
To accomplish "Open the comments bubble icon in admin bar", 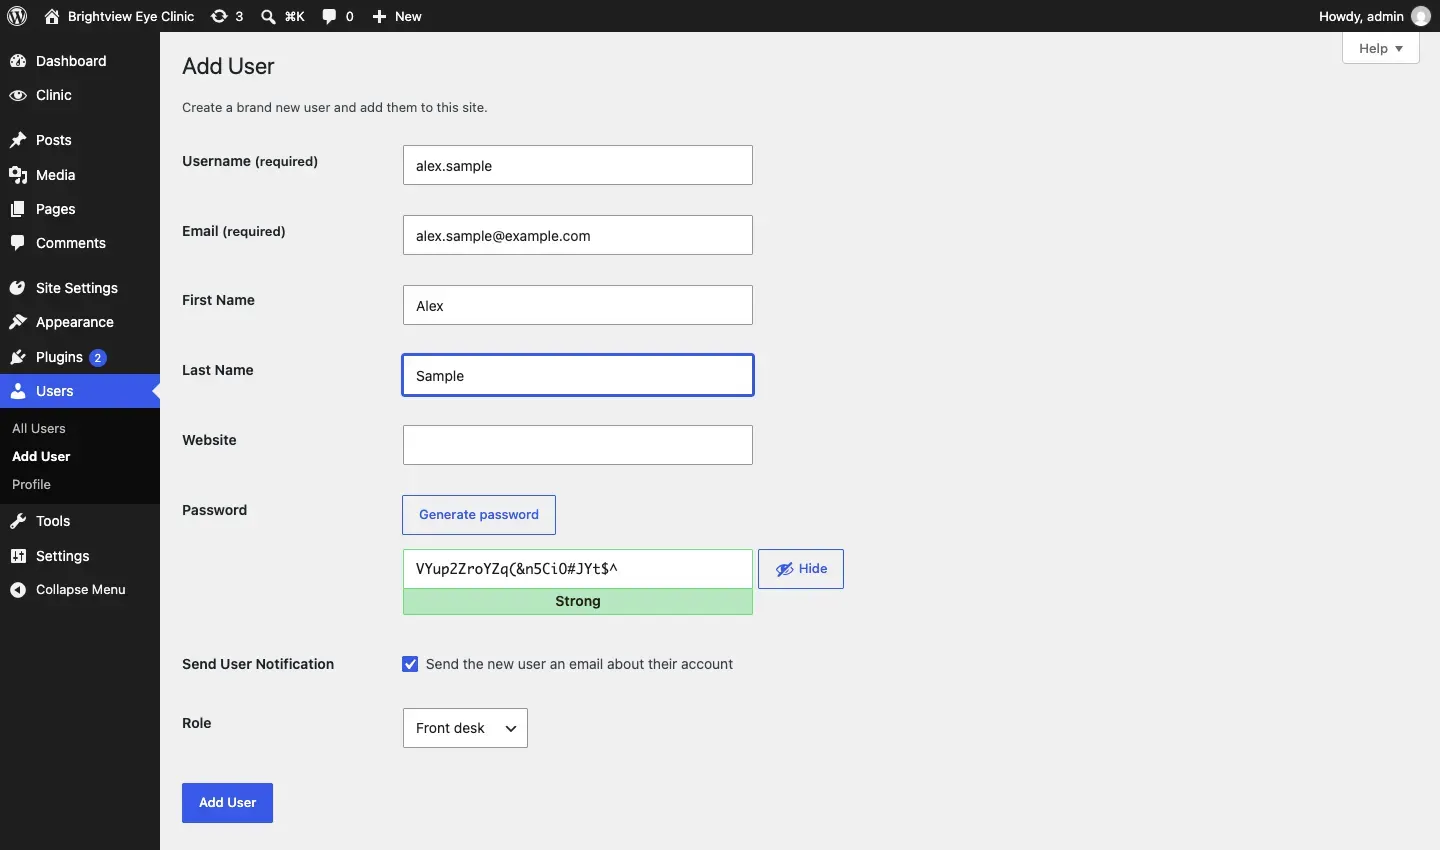I will point(331,16).
